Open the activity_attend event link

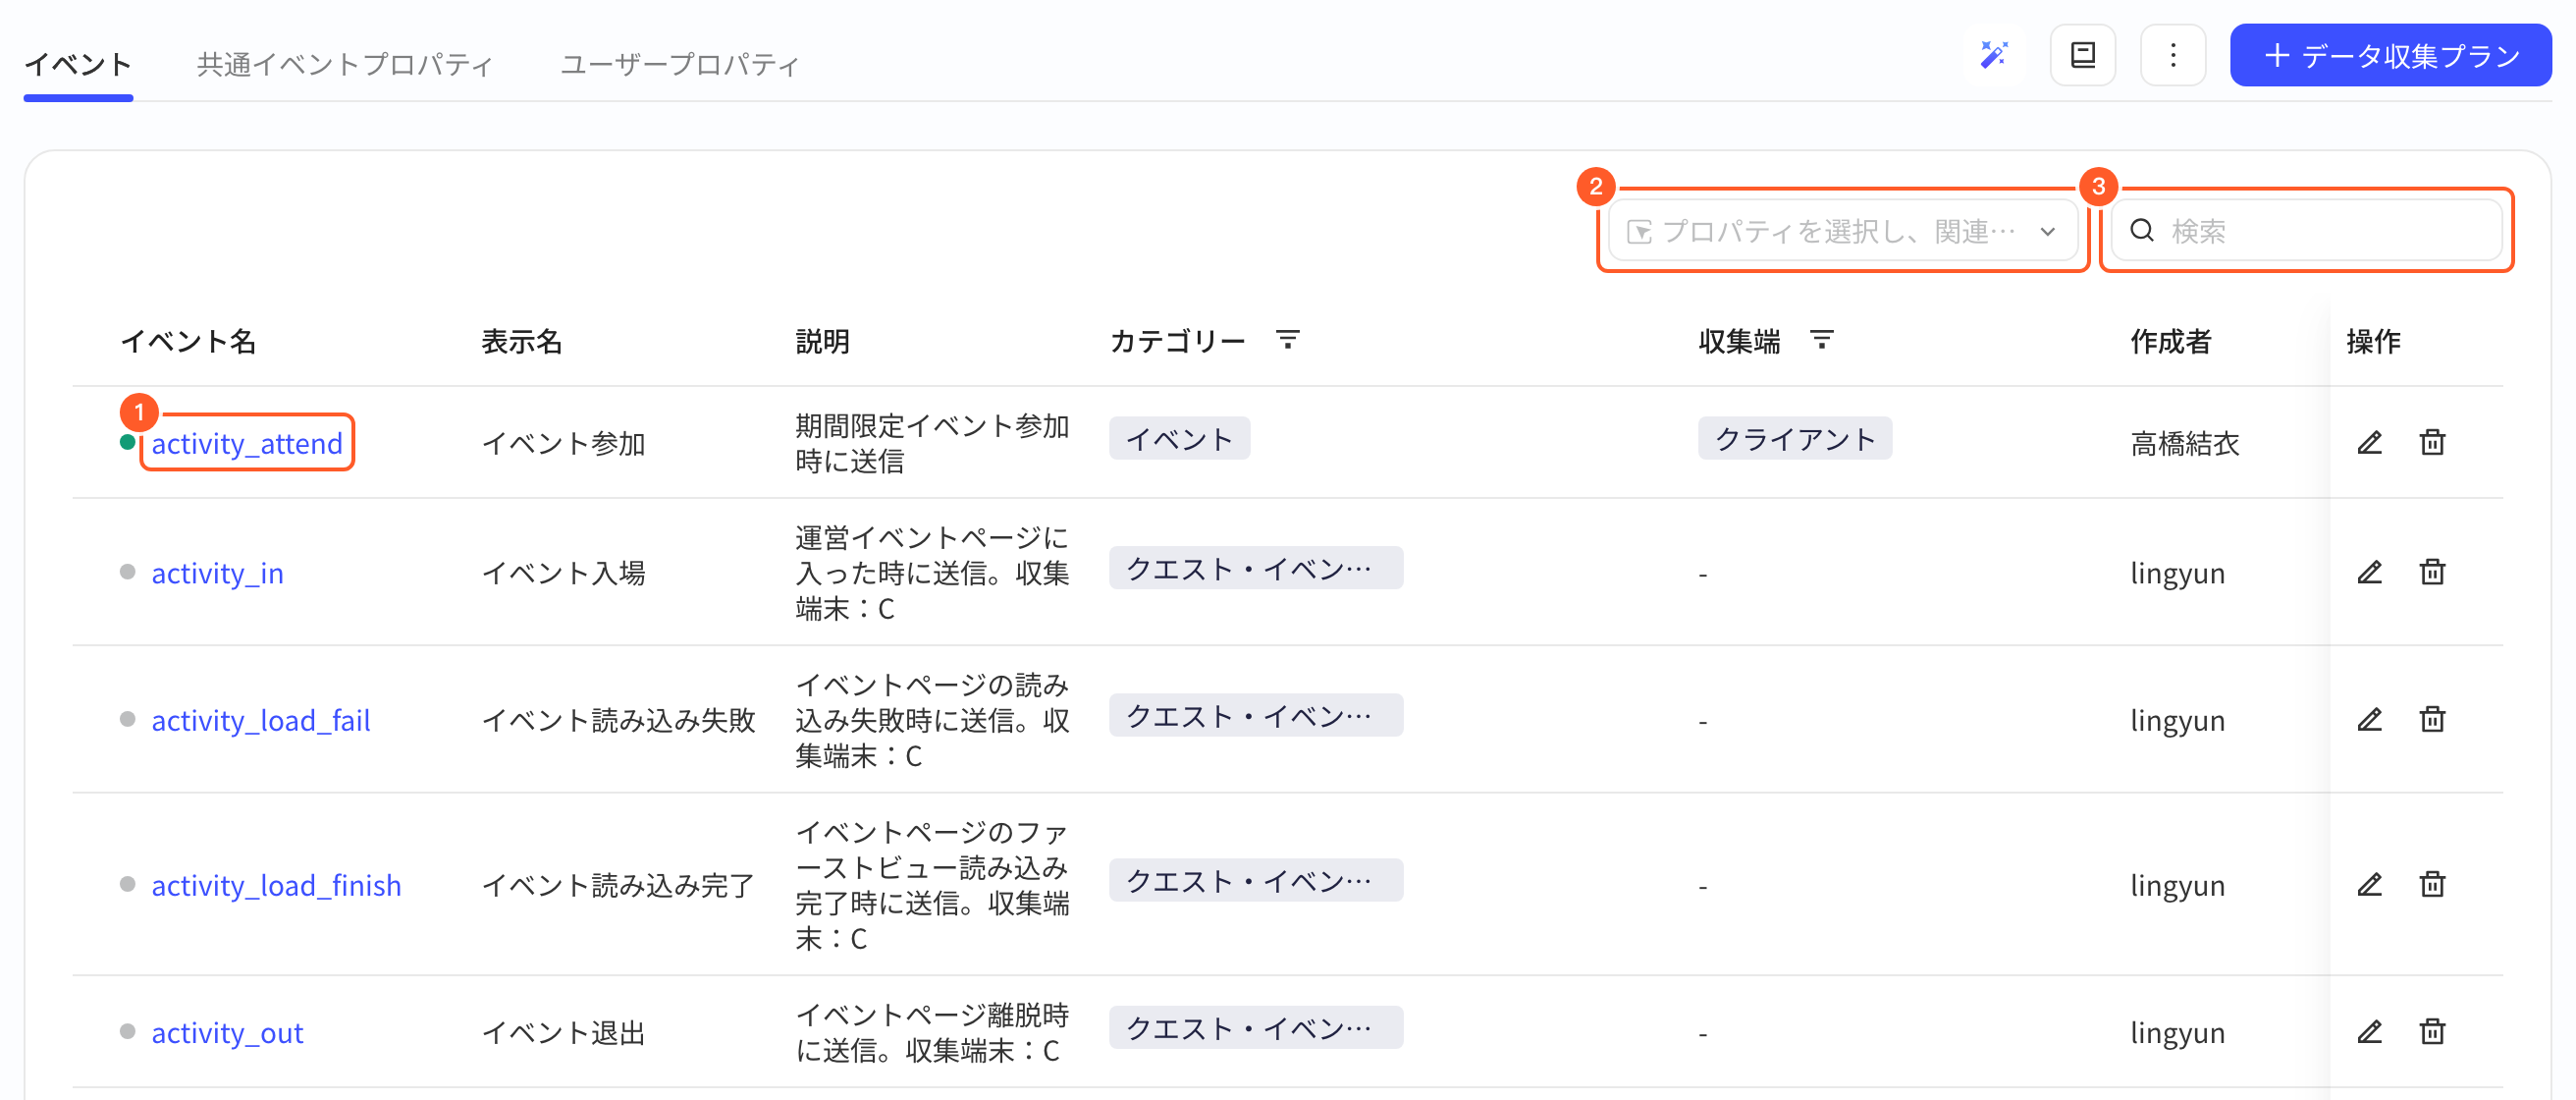[247, 443]
